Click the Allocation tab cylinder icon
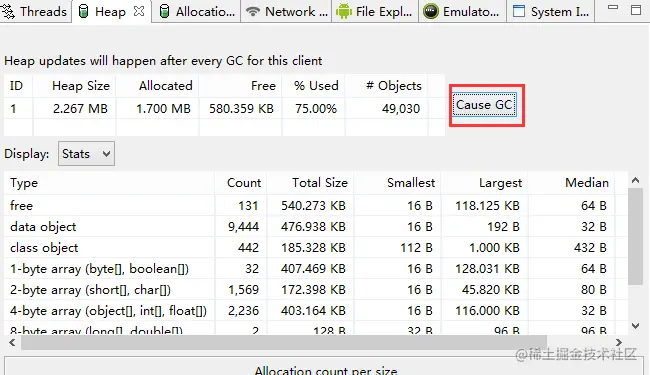Viewport: 650px width, 375px height. pos(164,12)
